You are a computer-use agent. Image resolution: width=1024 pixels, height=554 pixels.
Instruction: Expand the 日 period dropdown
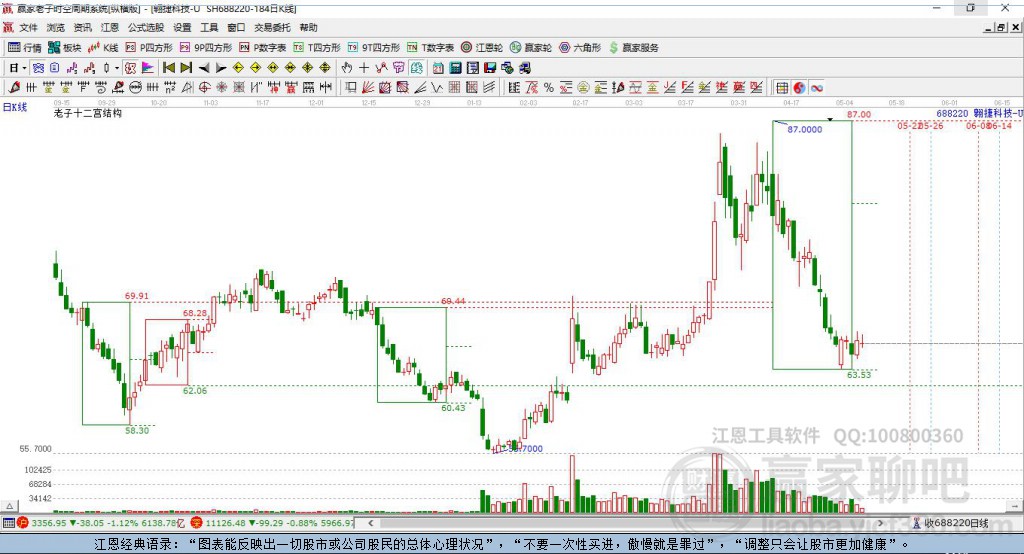point(24,68)
